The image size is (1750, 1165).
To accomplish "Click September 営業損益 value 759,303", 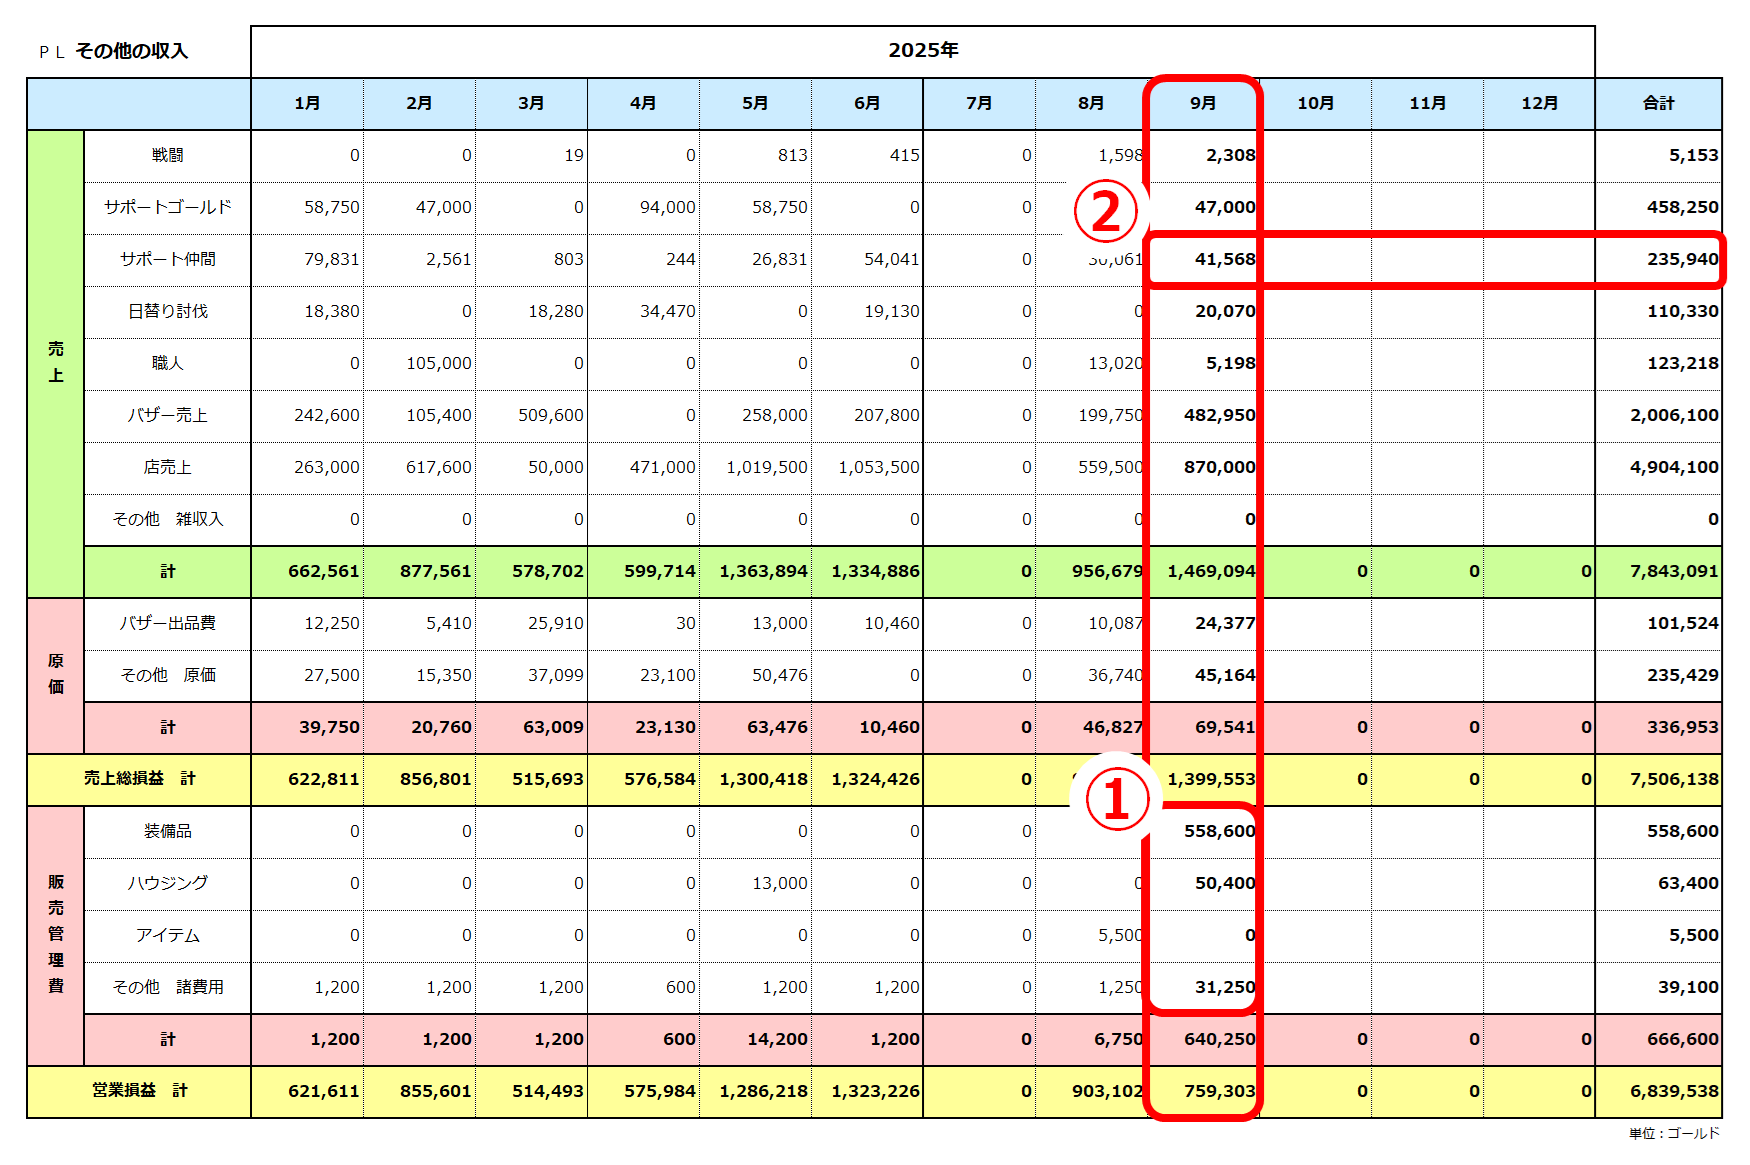I will [1218, 1091].
